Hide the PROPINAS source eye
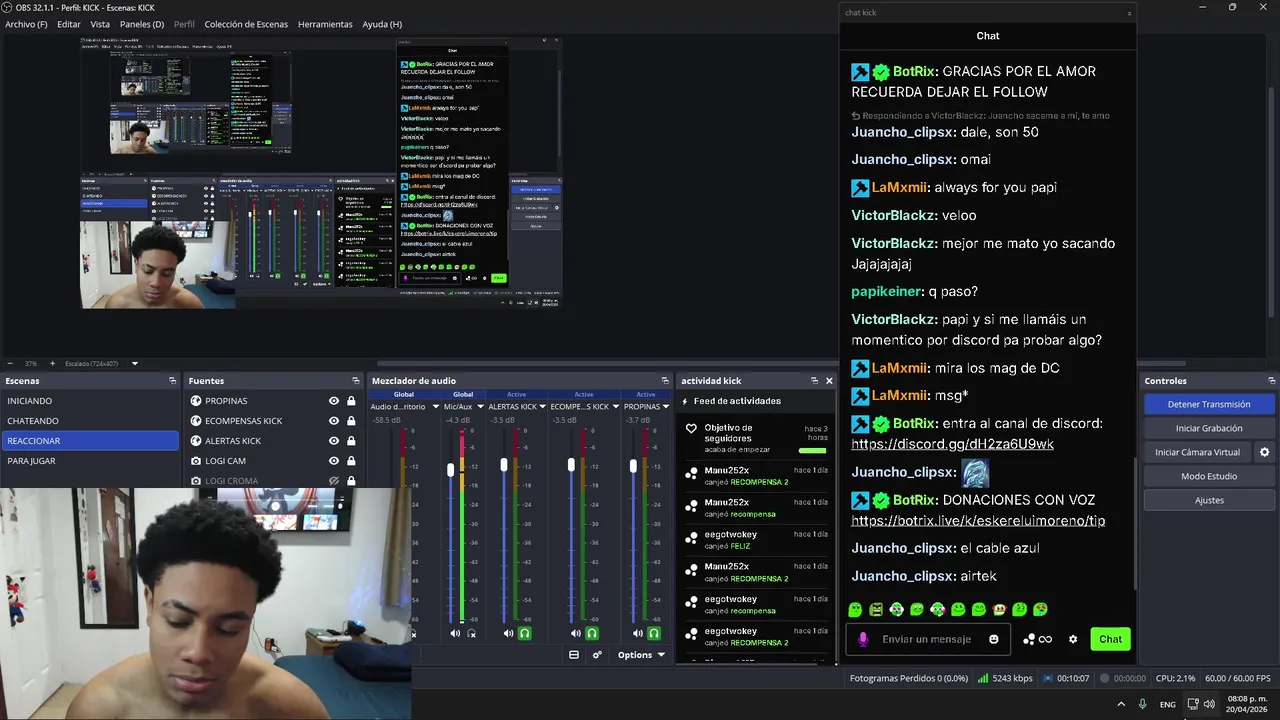The width and height of the screenshot is (1280, 720). tap(334, 401)
